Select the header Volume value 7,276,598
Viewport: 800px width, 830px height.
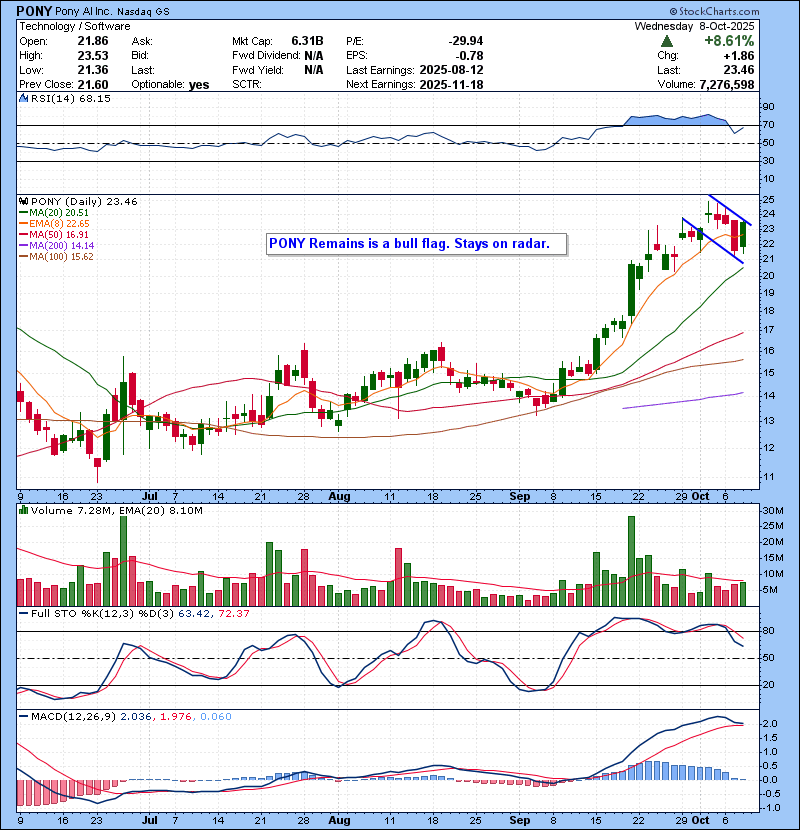(x=726, y=85)
